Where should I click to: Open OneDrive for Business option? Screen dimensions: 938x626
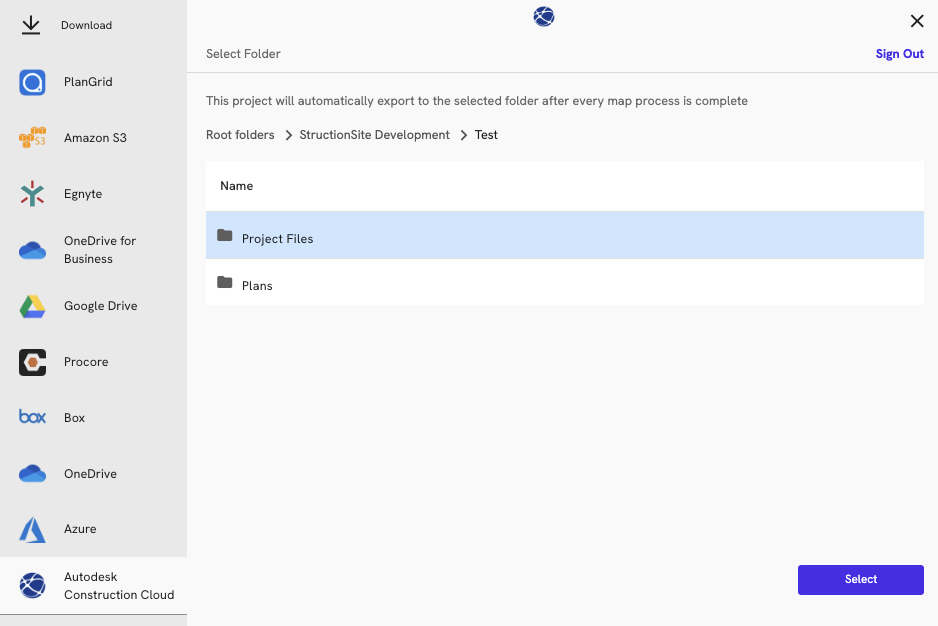pos(100,250)
